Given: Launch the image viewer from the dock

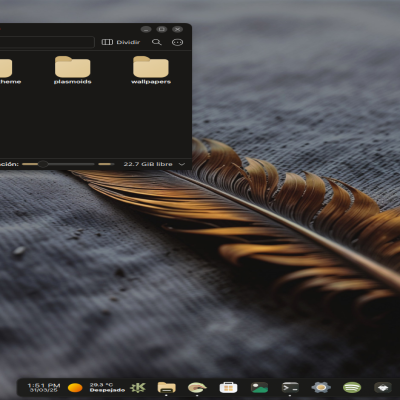Looking at the screenshot, I should pyautogui.click(x=259, y=388).
